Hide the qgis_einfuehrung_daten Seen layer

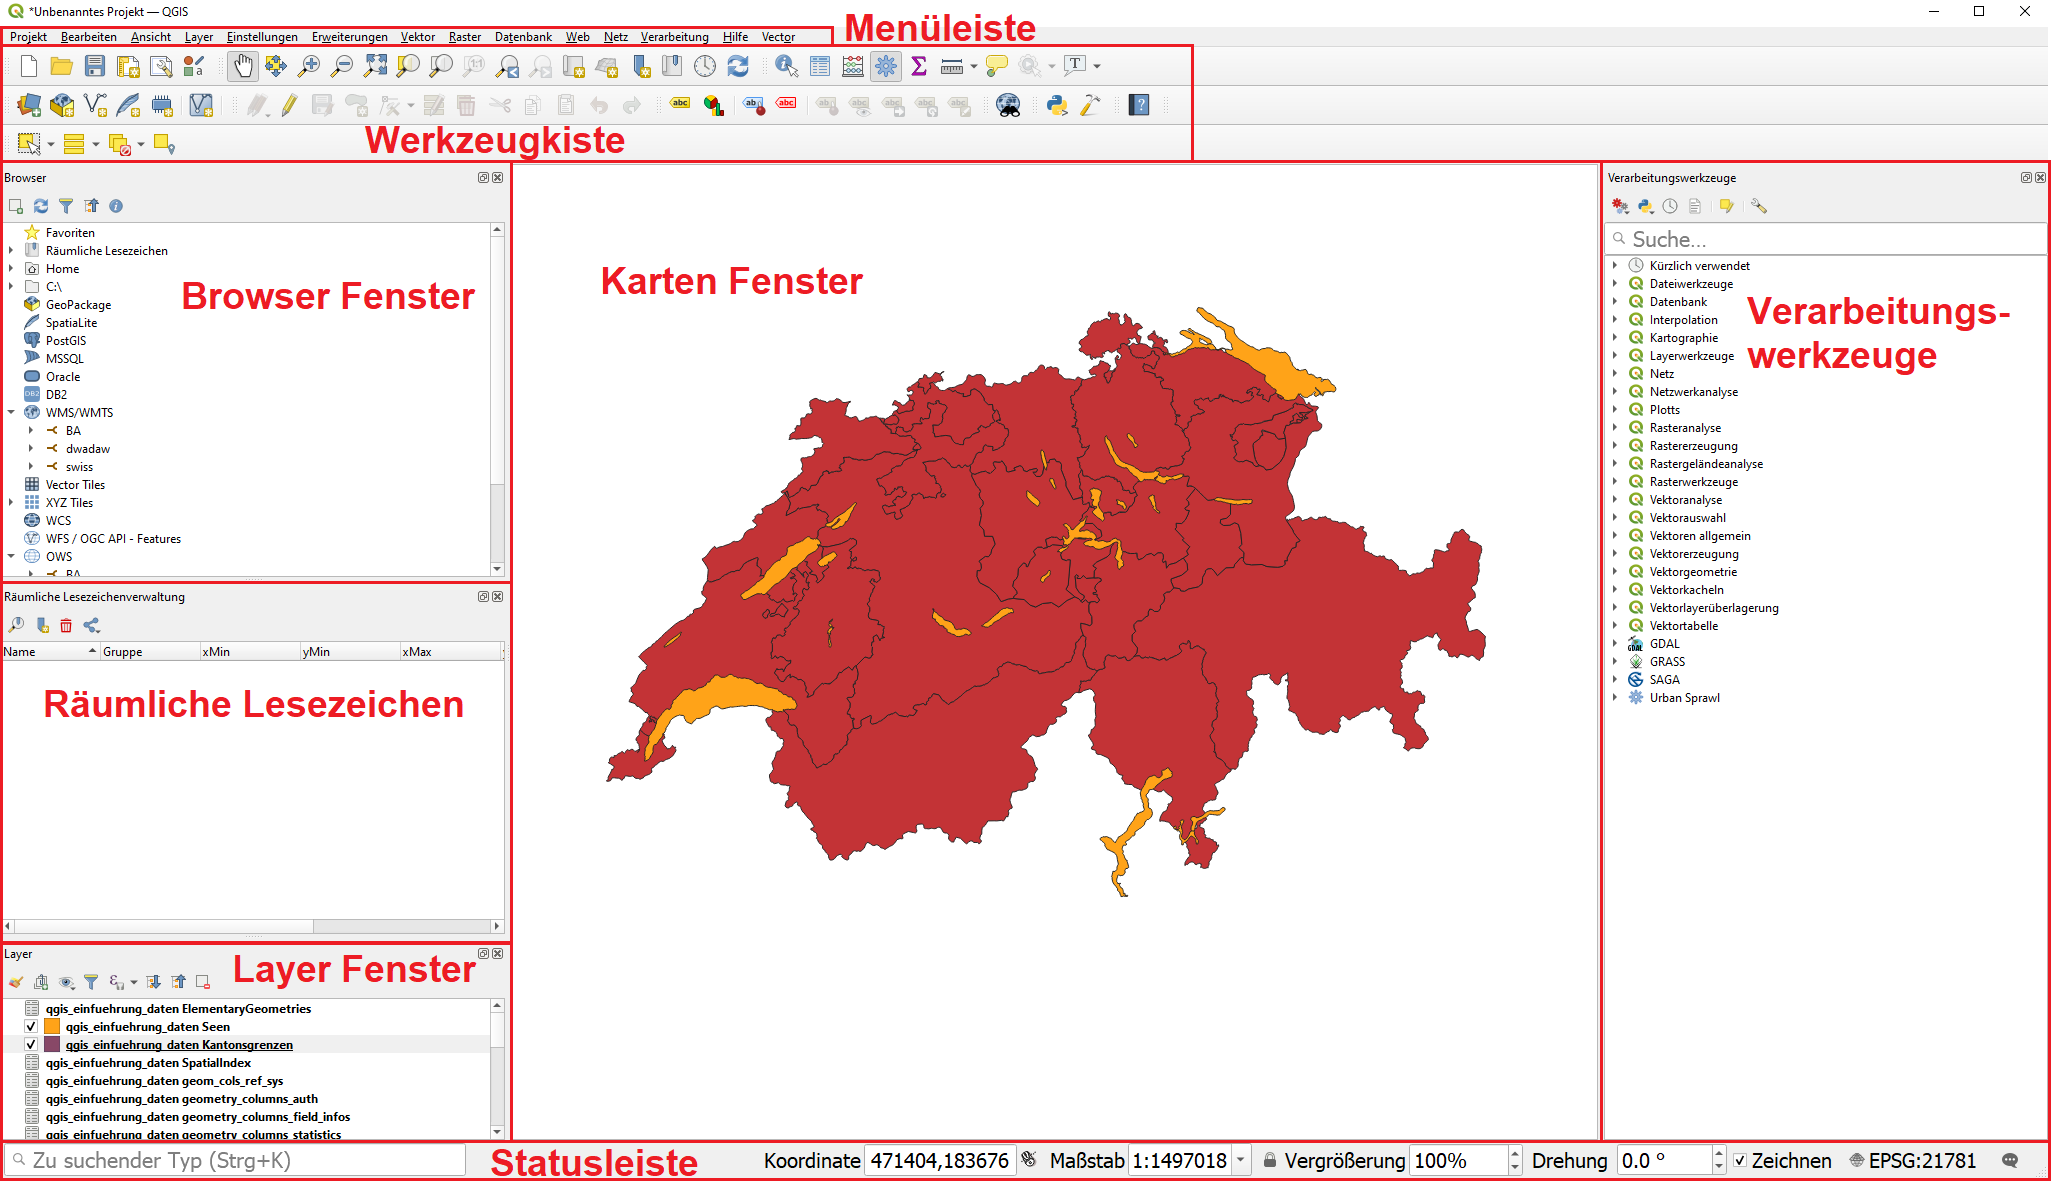30,1026
